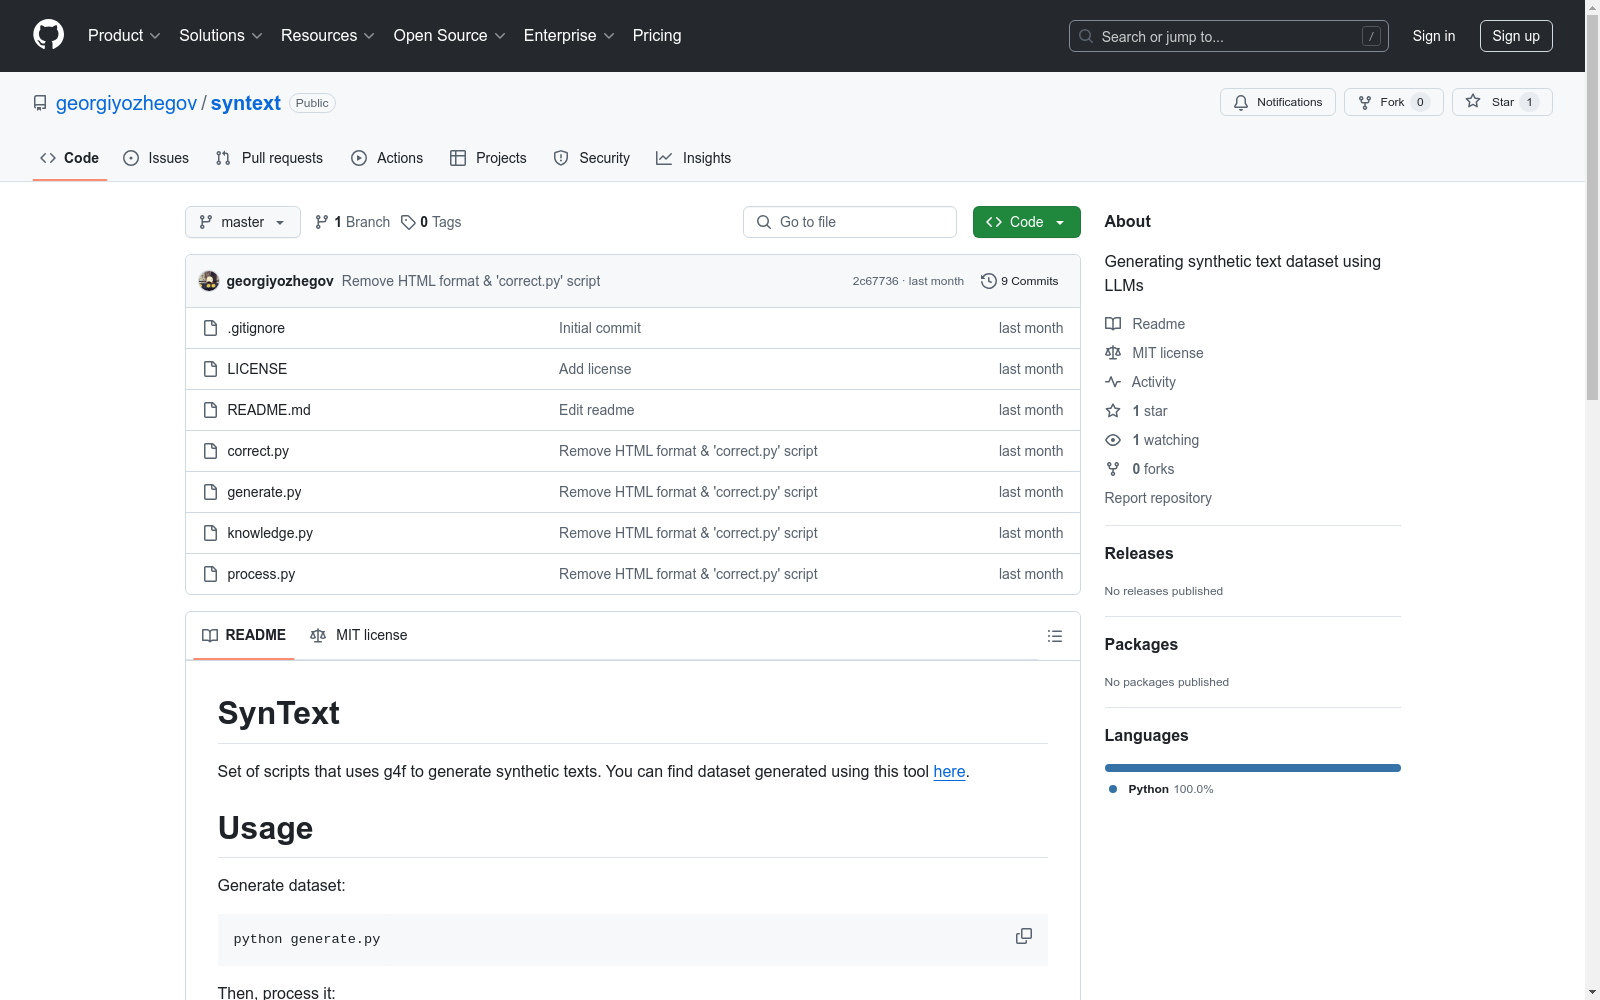Click the file icon for README.md
The width and height of the screenshot is (1600, 1000).
(210, 410)
